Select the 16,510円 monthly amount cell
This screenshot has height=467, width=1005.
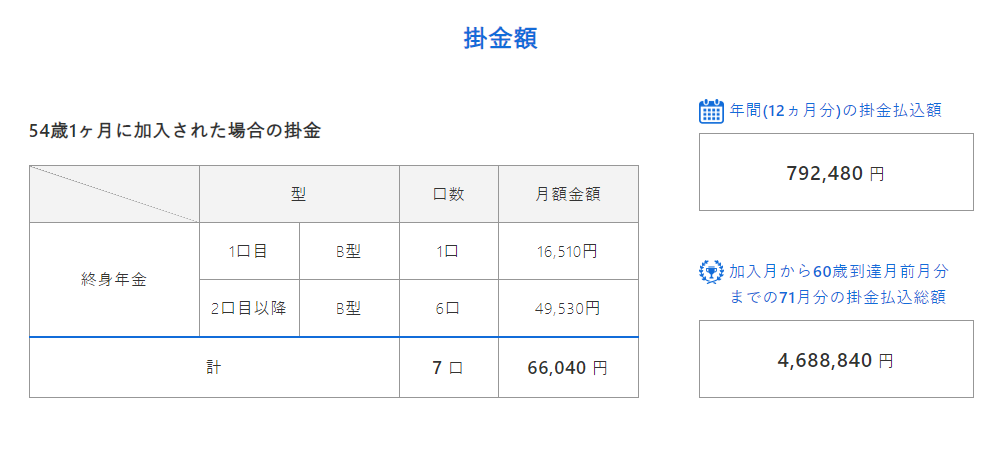click(x=568, y=251)
